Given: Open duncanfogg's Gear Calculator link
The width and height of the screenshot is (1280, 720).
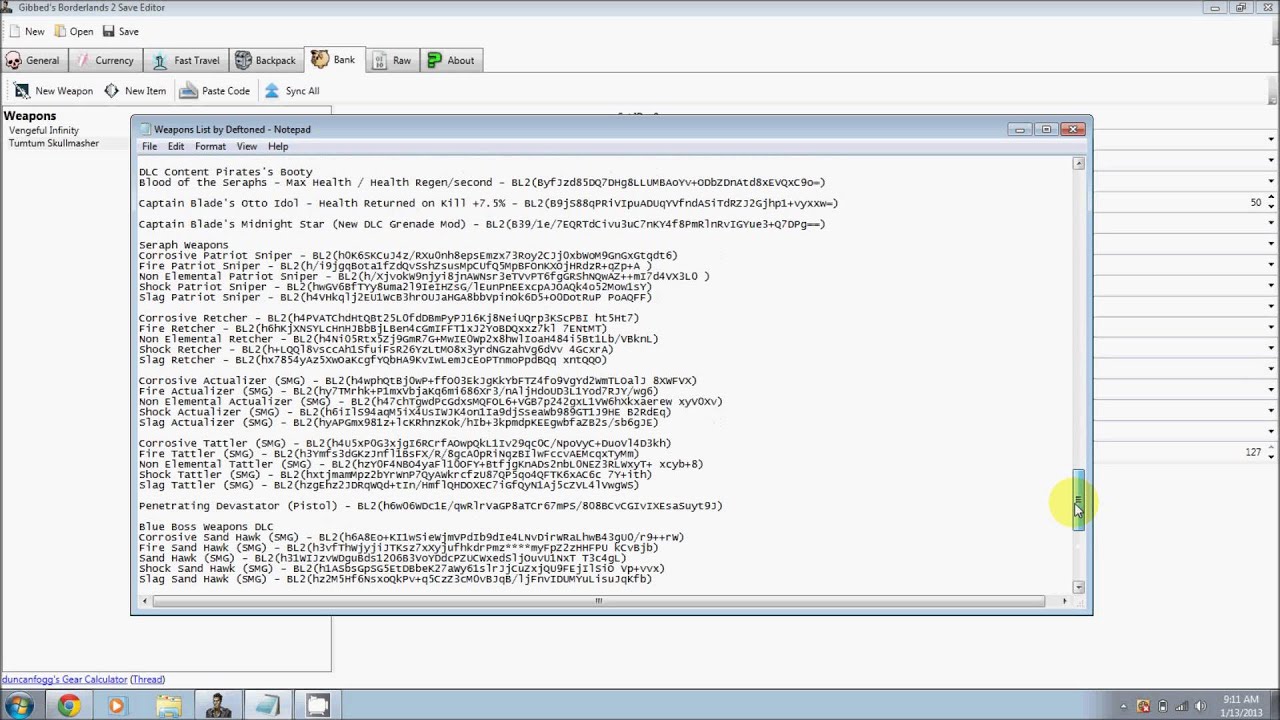Looking at the screenshot, I should click(64, 680).
